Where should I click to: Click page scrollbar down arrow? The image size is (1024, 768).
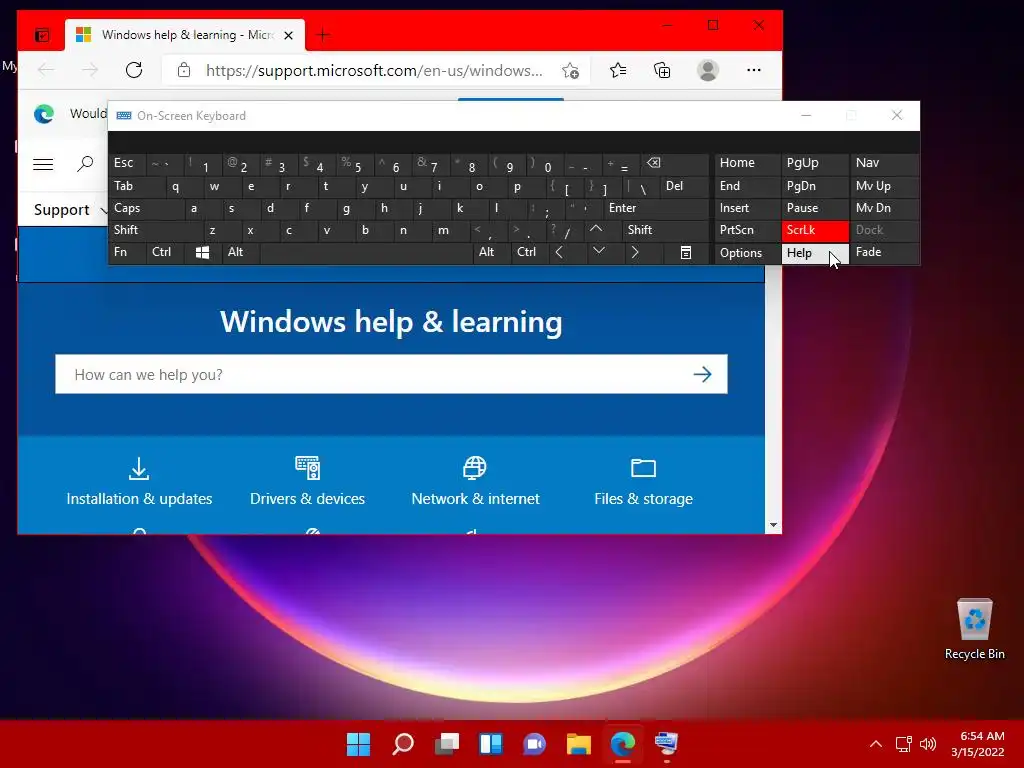(773, 525)
